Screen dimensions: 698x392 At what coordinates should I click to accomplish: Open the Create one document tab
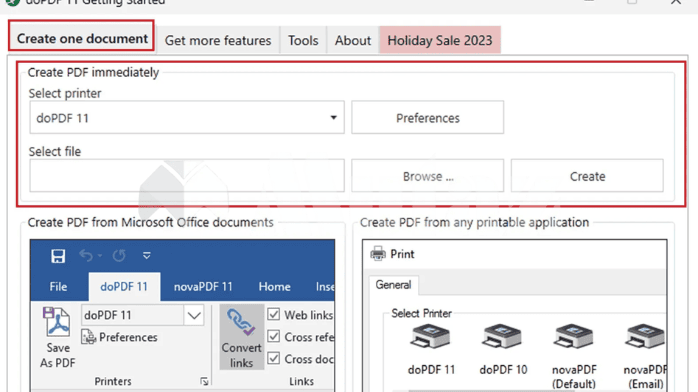(x=82, y=39)
